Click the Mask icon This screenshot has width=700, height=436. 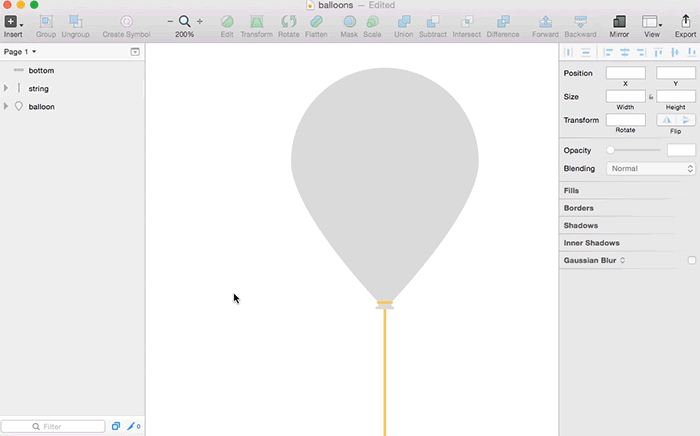point(349,21)
